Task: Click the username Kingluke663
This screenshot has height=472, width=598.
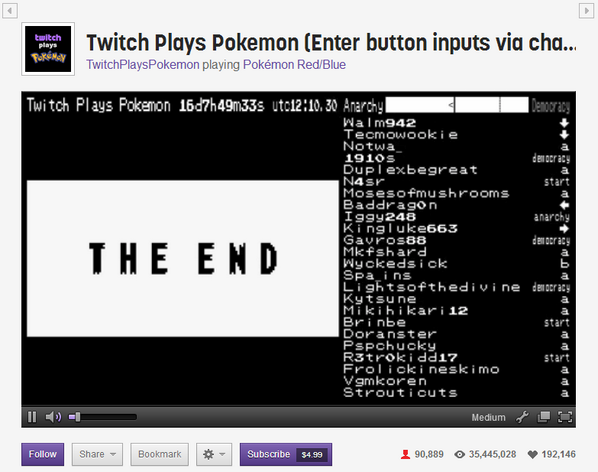Action: click(x=400, y=228)
